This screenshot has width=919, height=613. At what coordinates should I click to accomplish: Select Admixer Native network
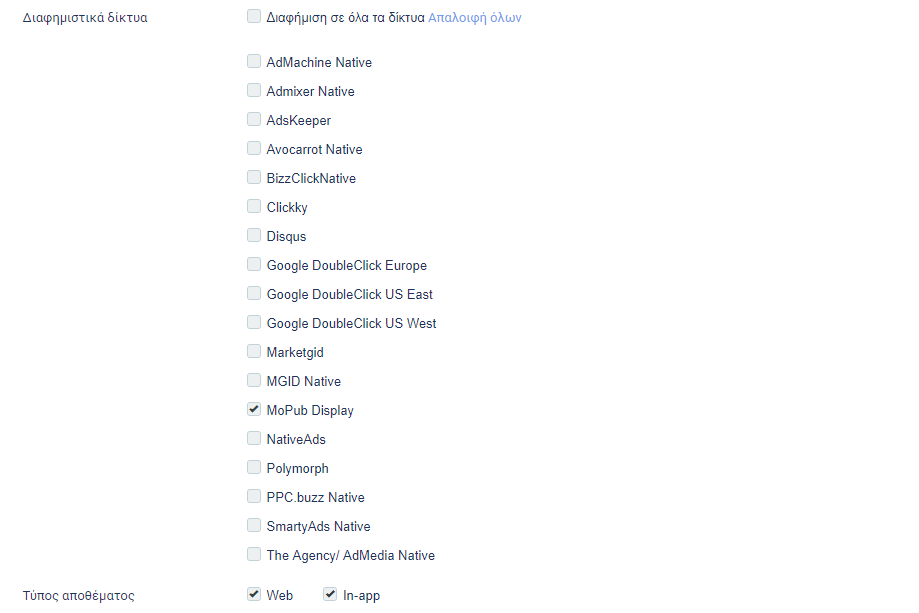(x=254, y=90)
